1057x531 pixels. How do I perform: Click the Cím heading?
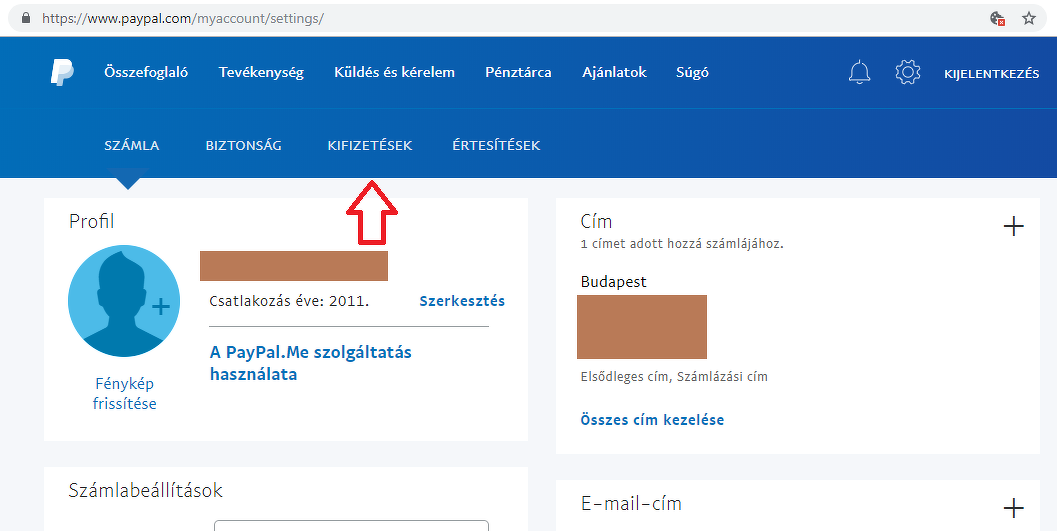tap(596, 222)
